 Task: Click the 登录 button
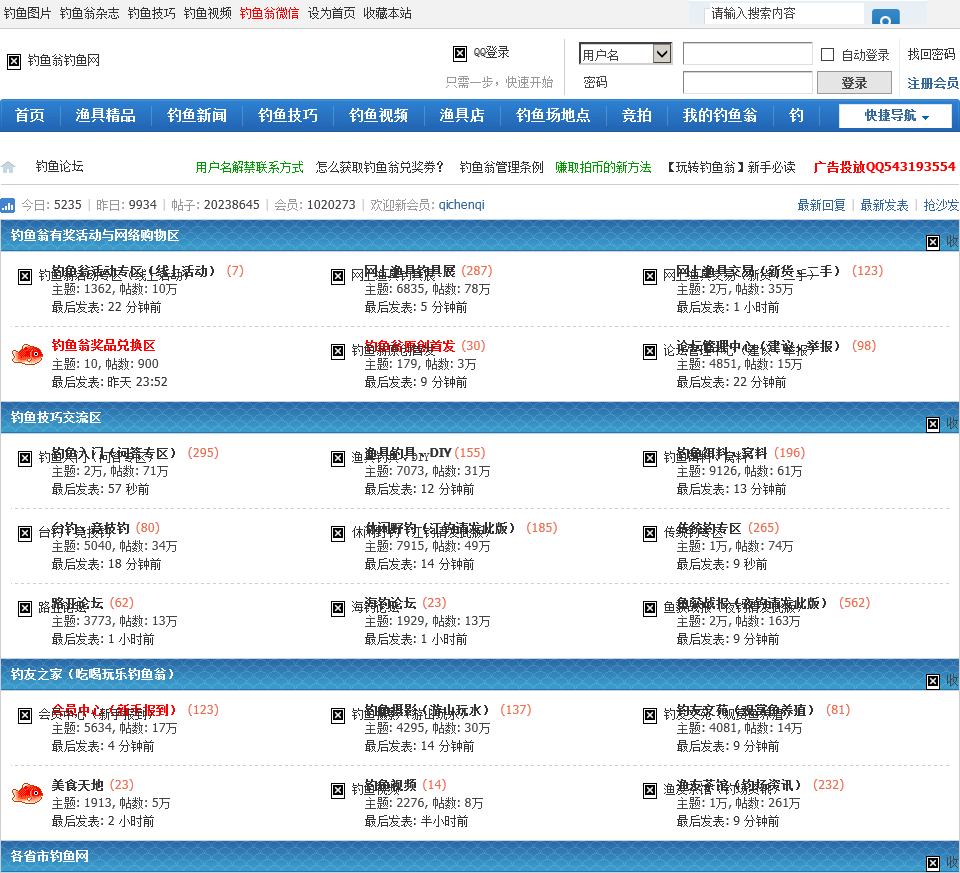pyautogui.click(x=854, y=83)
